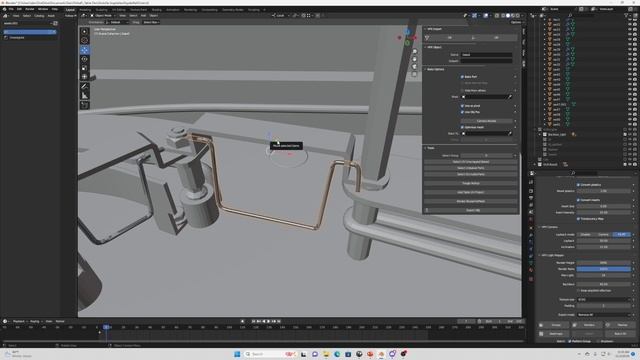
Task: Open the timeline Playback menu
Action: (18, 321)
